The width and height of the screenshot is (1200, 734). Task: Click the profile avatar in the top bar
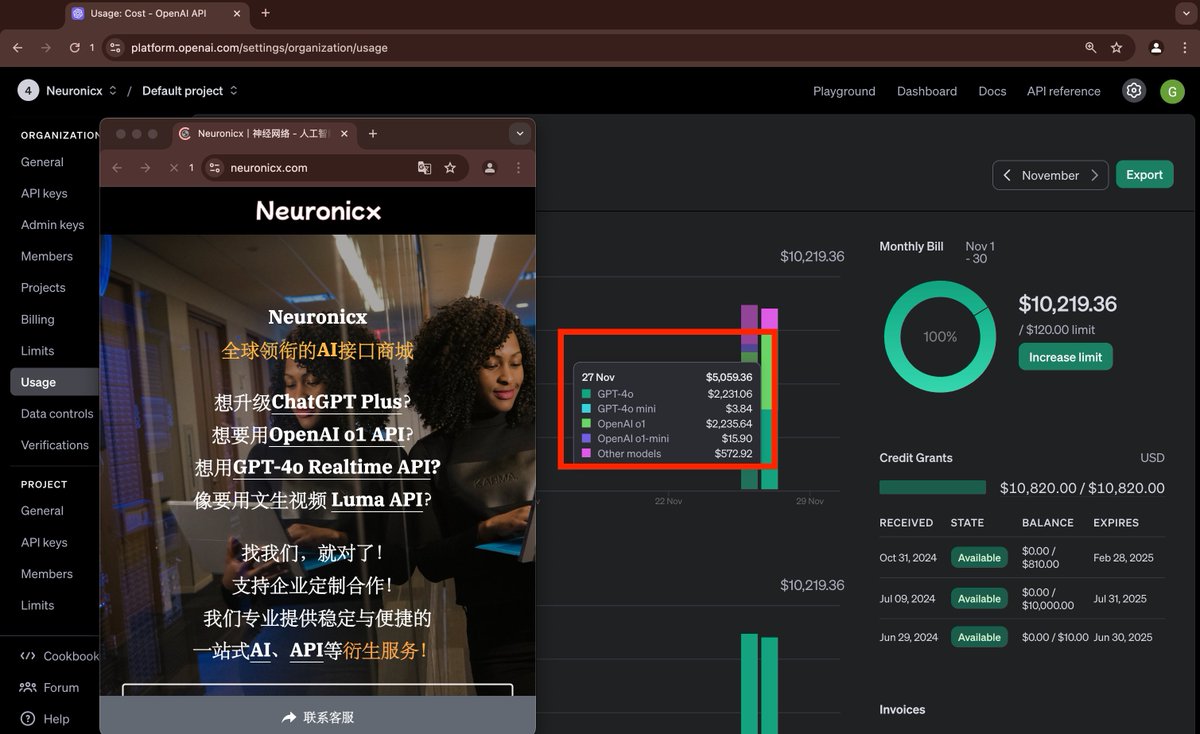click(x=1172, y=90)
